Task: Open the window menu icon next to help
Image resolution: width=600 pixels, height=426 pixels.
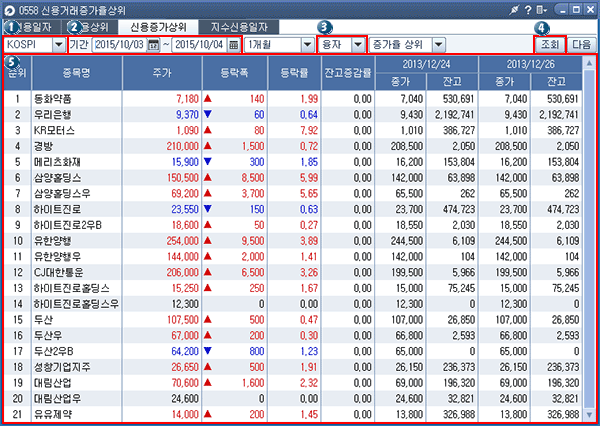Action: point(541,10)
